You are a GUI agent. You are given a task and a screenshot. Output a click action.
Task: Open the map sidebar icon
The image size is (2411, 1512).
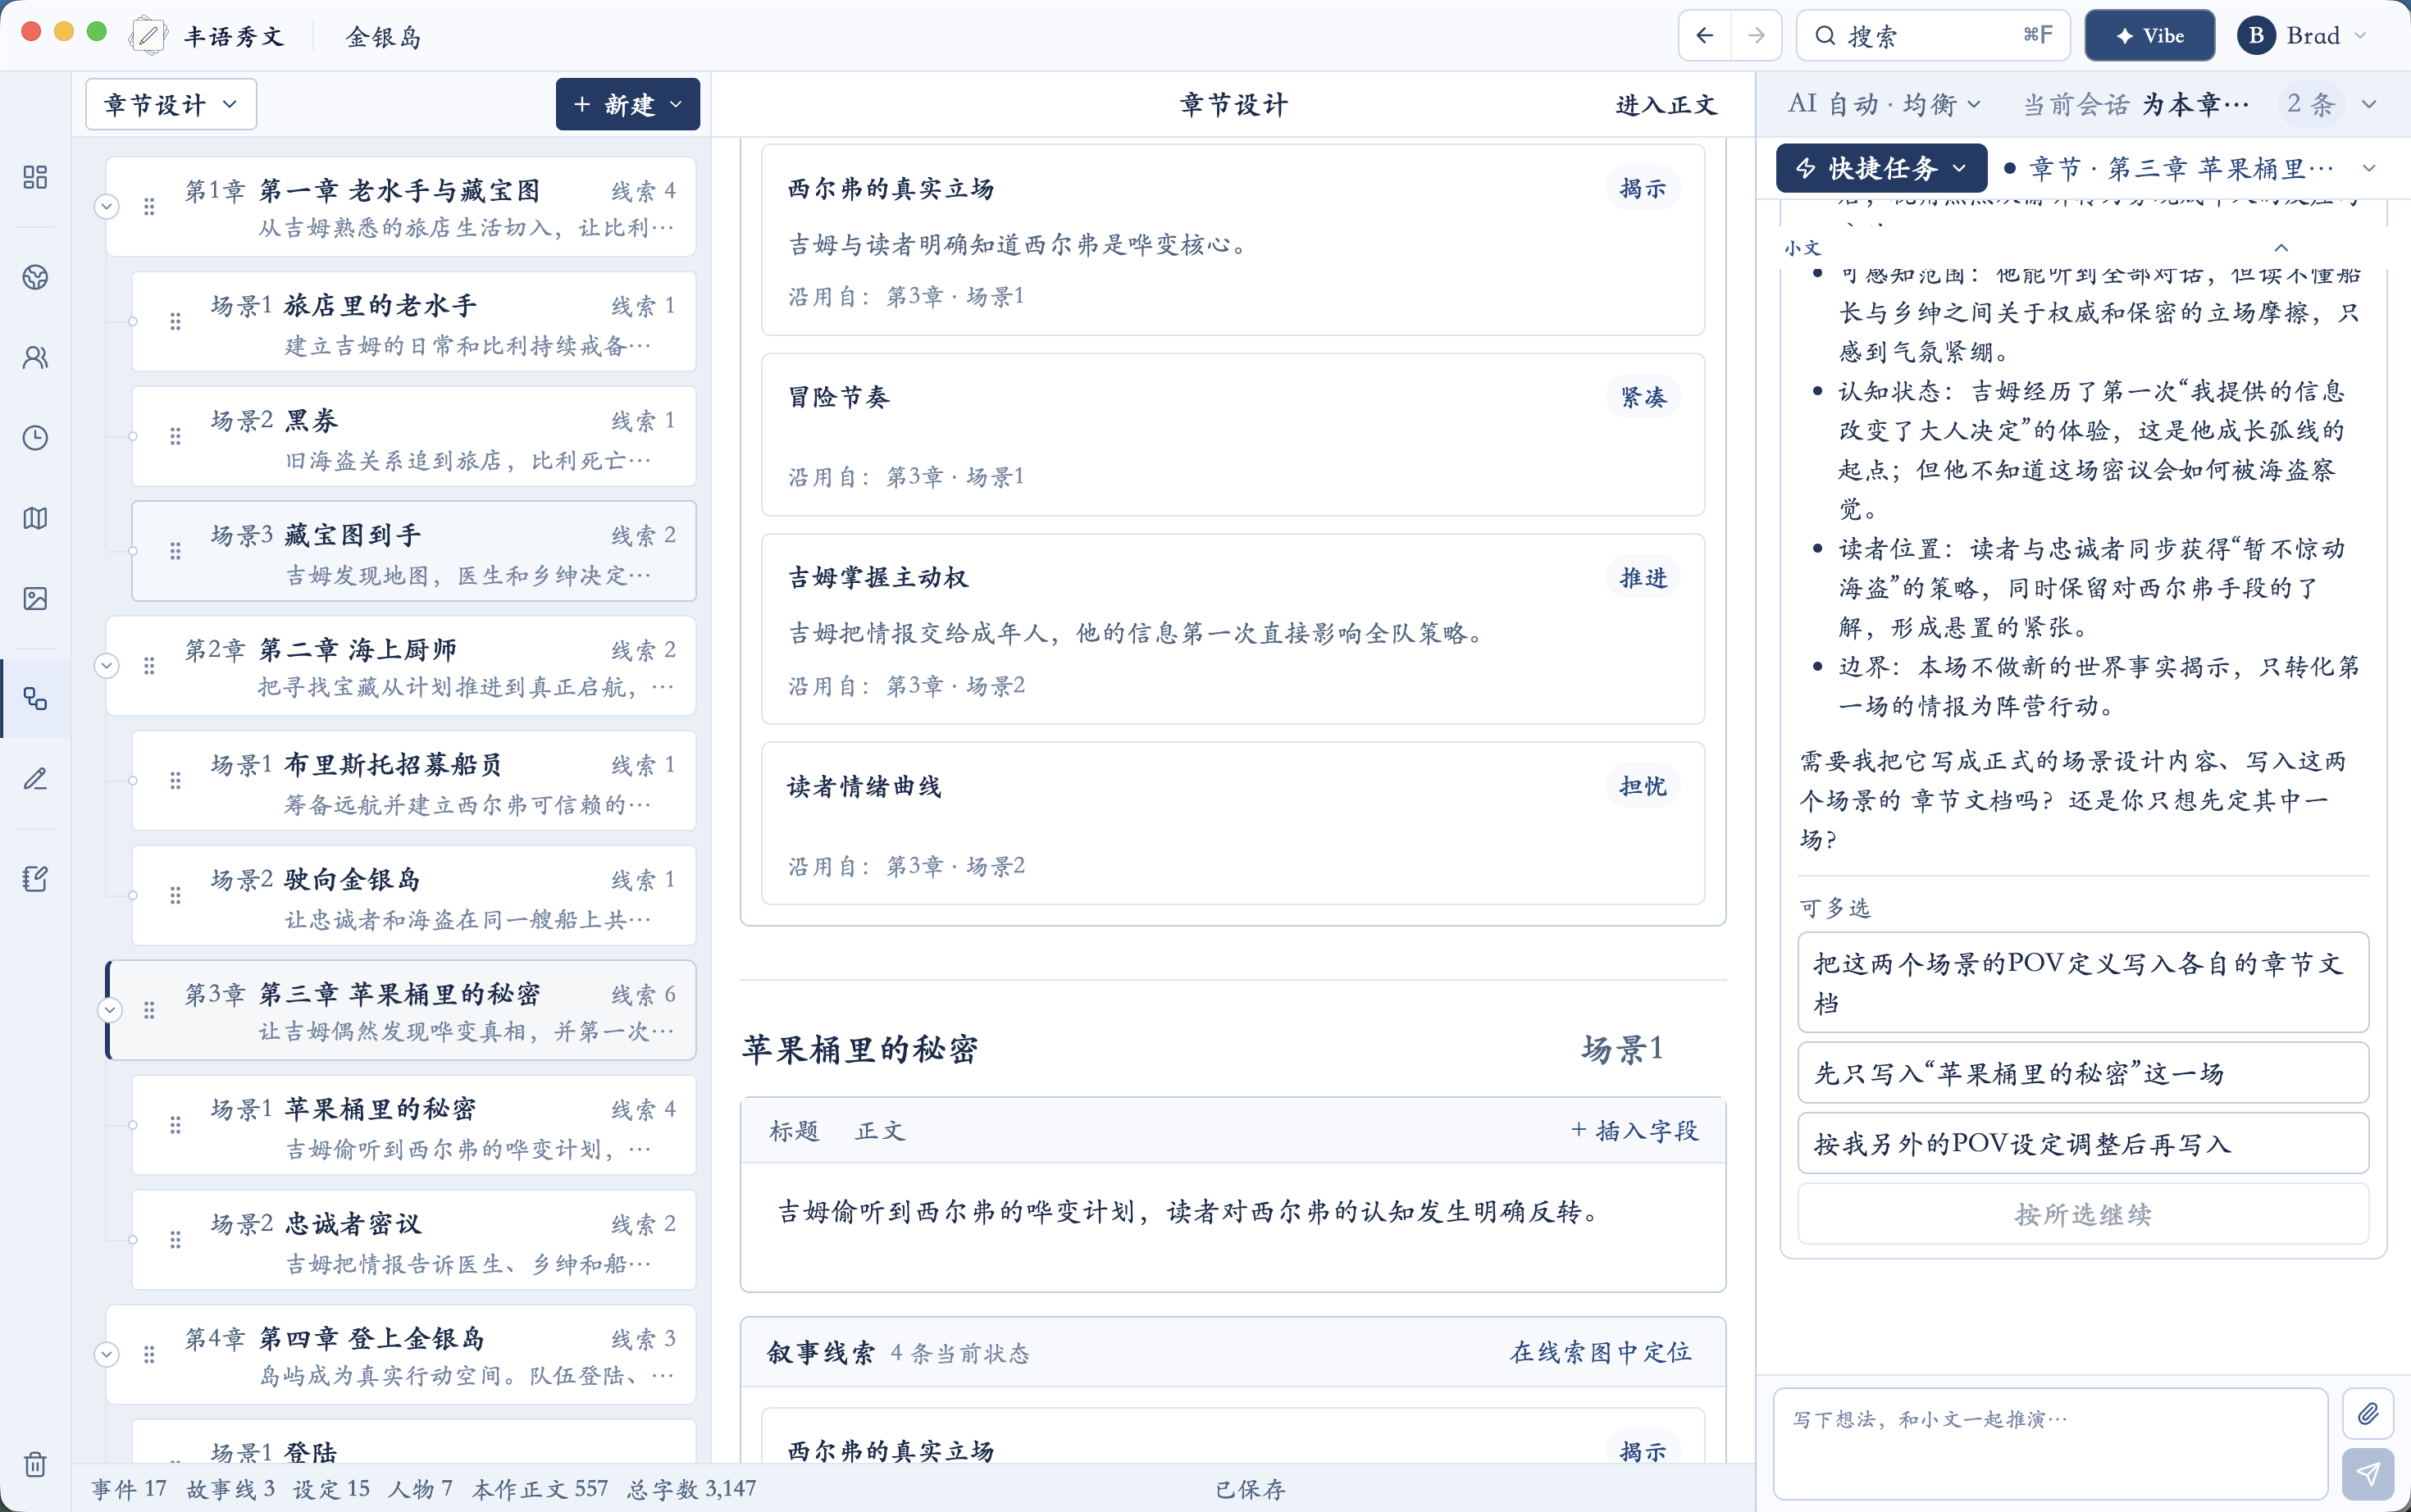click(x=35, y=518)
